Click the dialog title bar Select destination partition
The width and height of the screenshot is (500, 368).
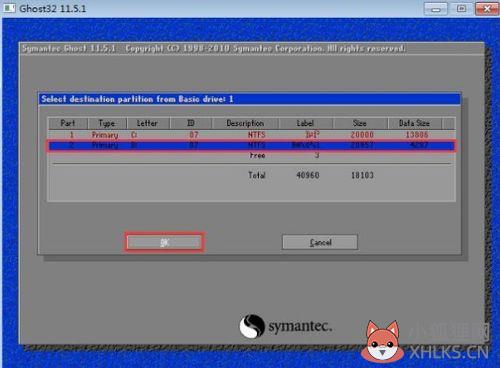click(x=249, y=99)
